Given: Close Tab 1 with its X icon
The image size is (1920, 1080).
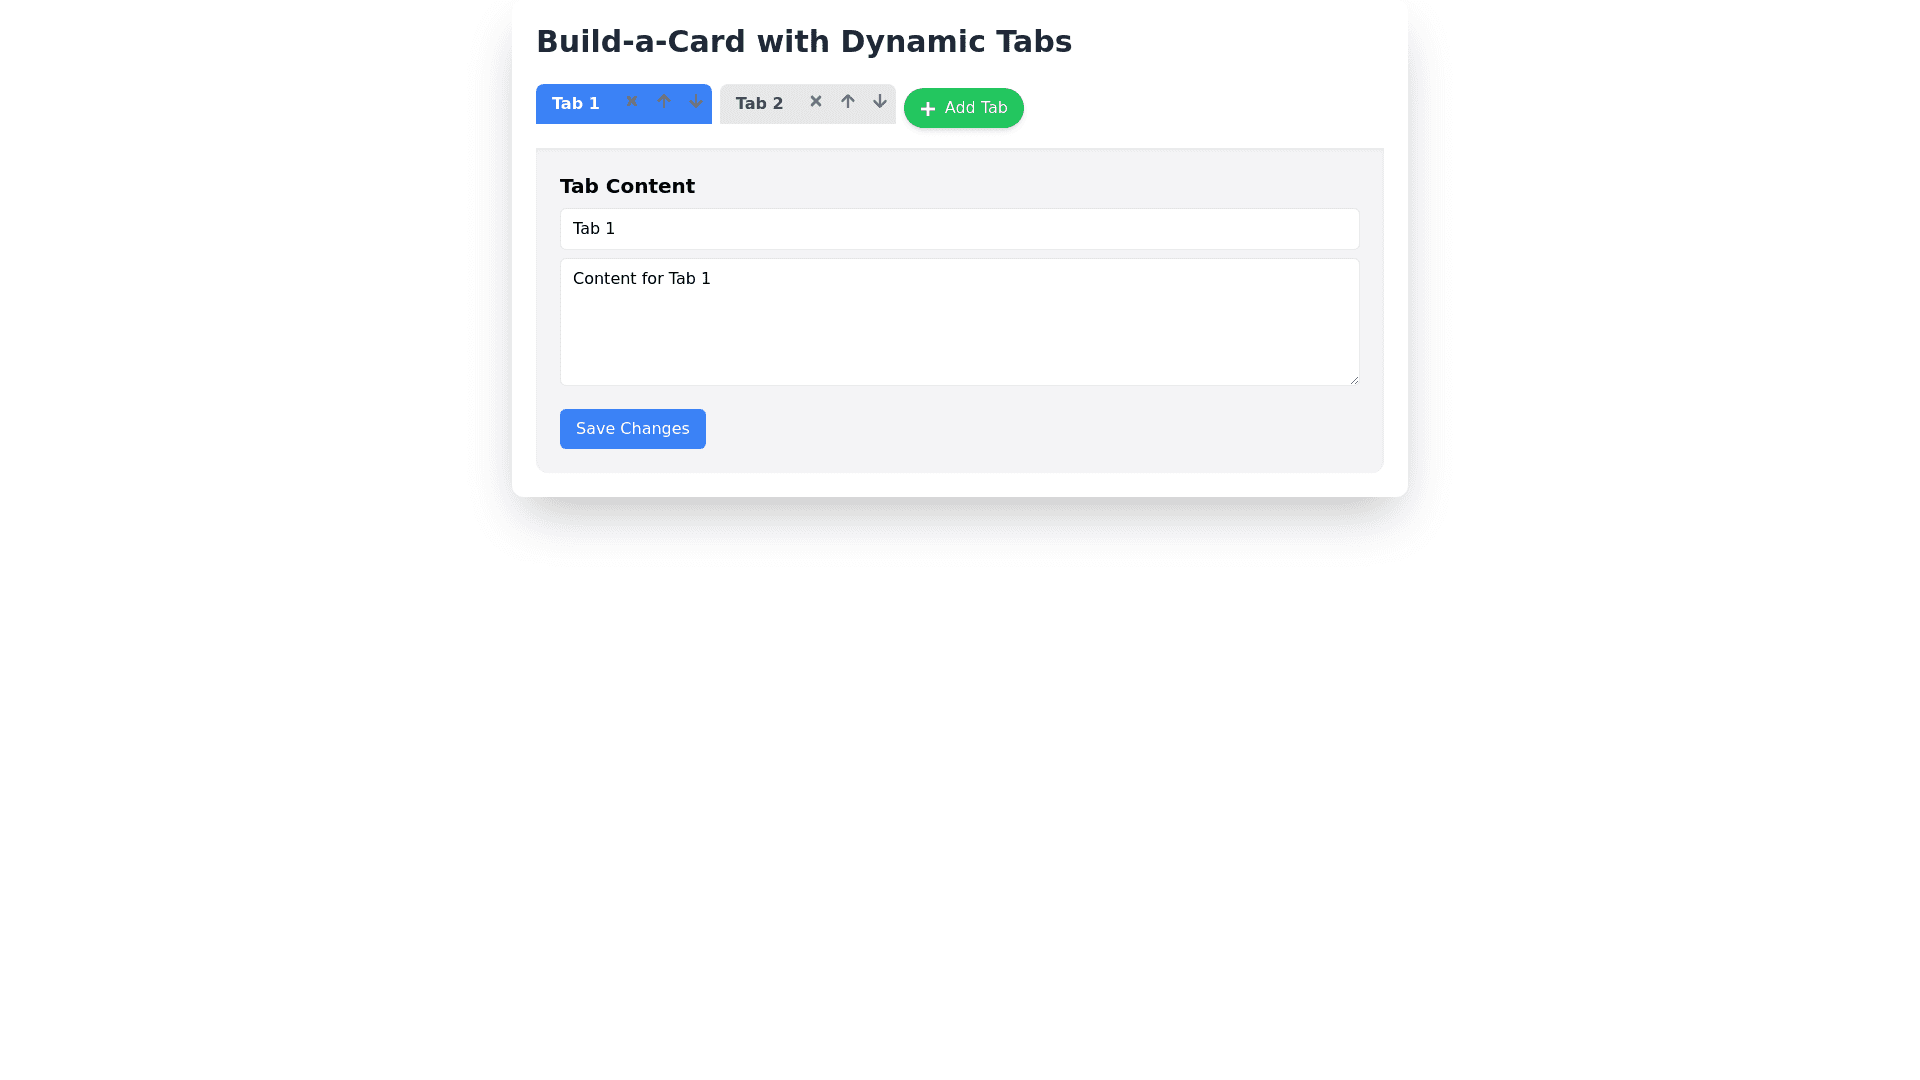Looking at the screenshot, I should [632, 101].
